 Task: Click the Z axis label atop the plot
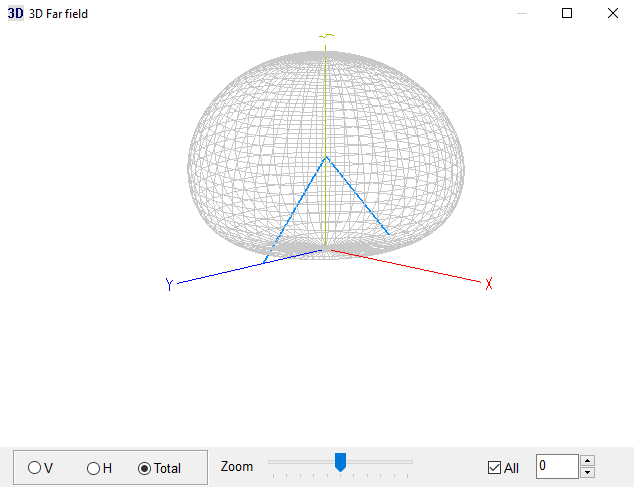coord(326,36)
